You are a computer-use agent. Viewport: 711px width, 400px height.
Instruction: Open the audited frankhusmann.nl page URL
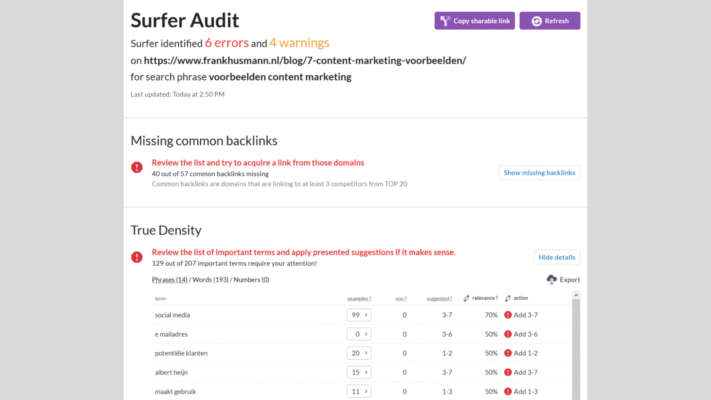[x=305, y=60]
